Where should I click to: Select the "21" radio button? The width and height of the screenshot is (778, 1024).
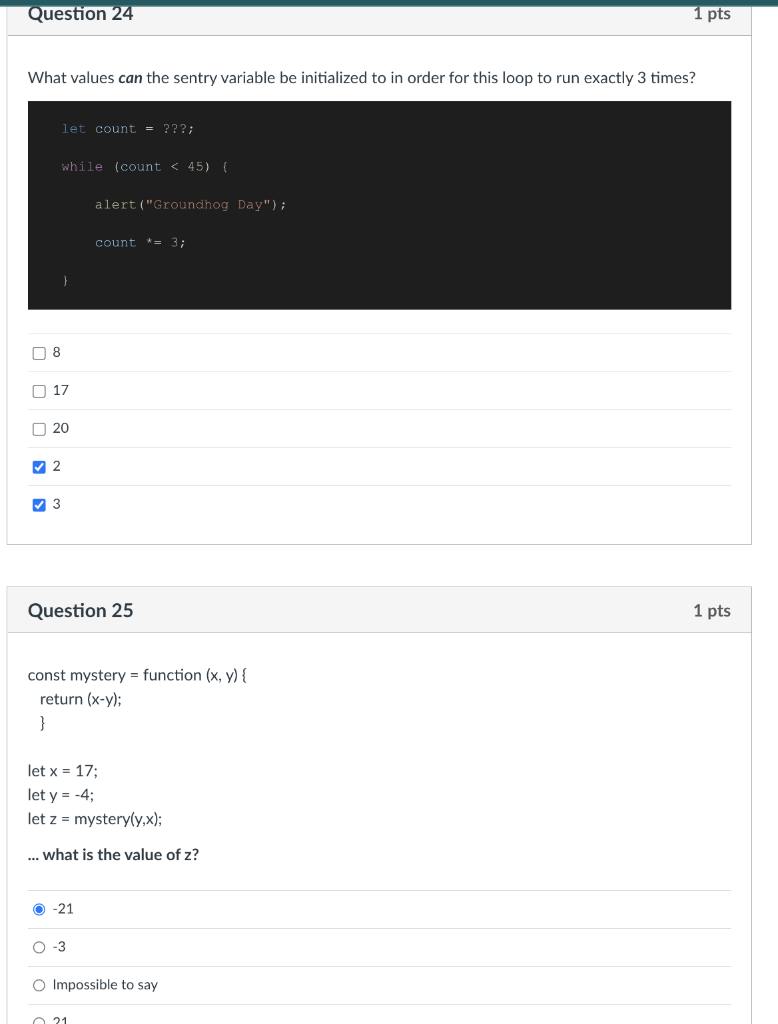click(38, 1018)
